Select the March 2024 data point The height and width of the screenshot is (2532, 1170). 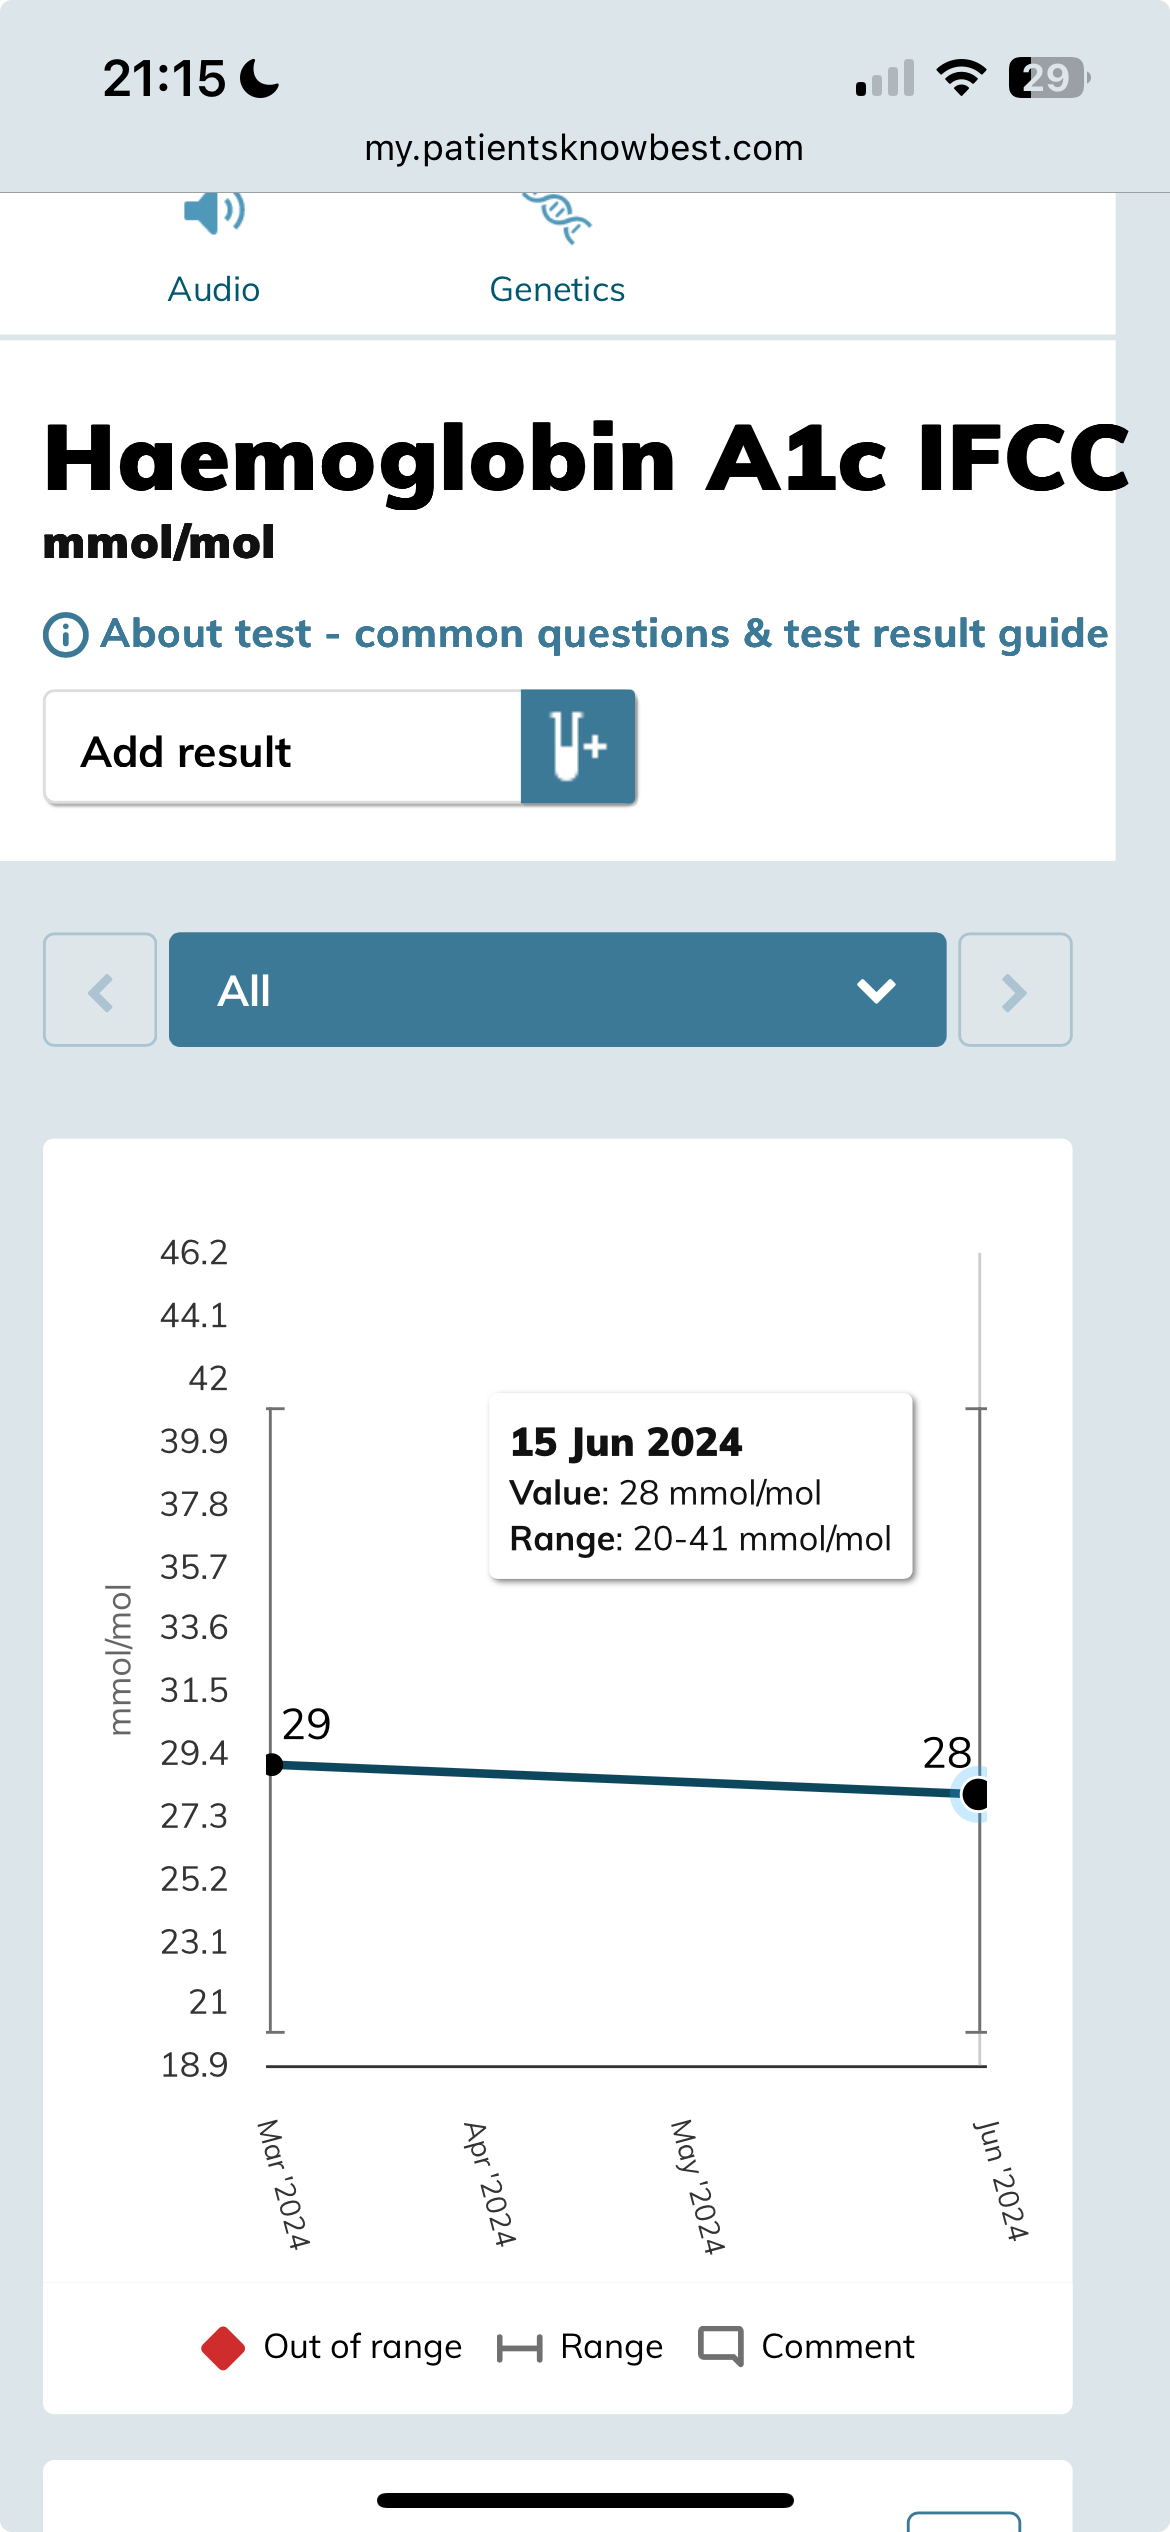tap(273, 1765)
